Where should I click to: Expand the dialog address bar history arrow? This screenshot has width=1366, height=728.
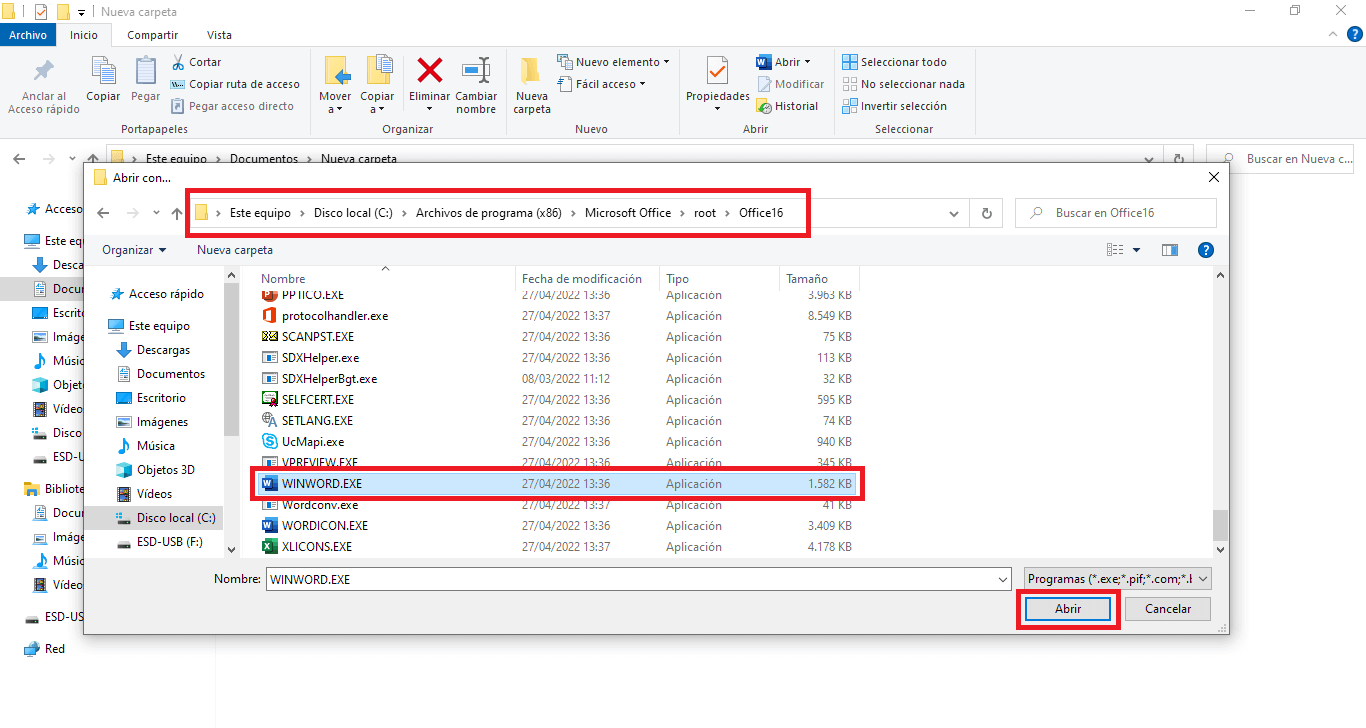[x=955, y=213]
